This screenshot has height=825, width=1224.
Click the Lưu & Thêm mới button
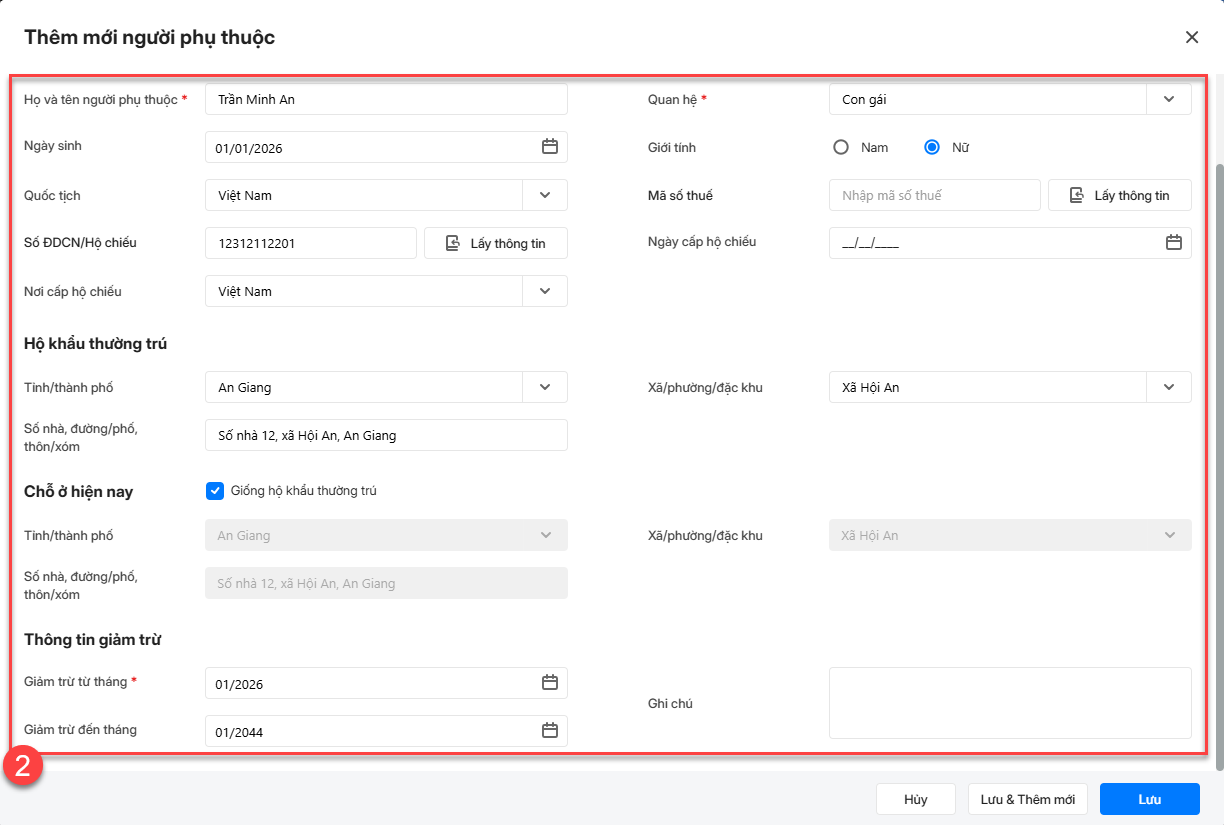pyautogui.click(x=1028, y=799)
